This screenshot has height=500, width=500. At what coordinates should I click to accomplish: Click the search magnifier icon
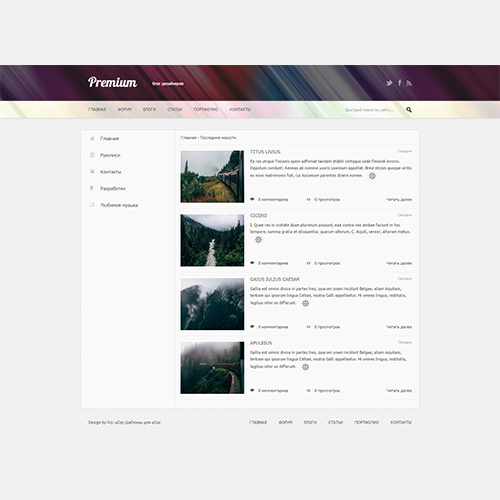409,110
